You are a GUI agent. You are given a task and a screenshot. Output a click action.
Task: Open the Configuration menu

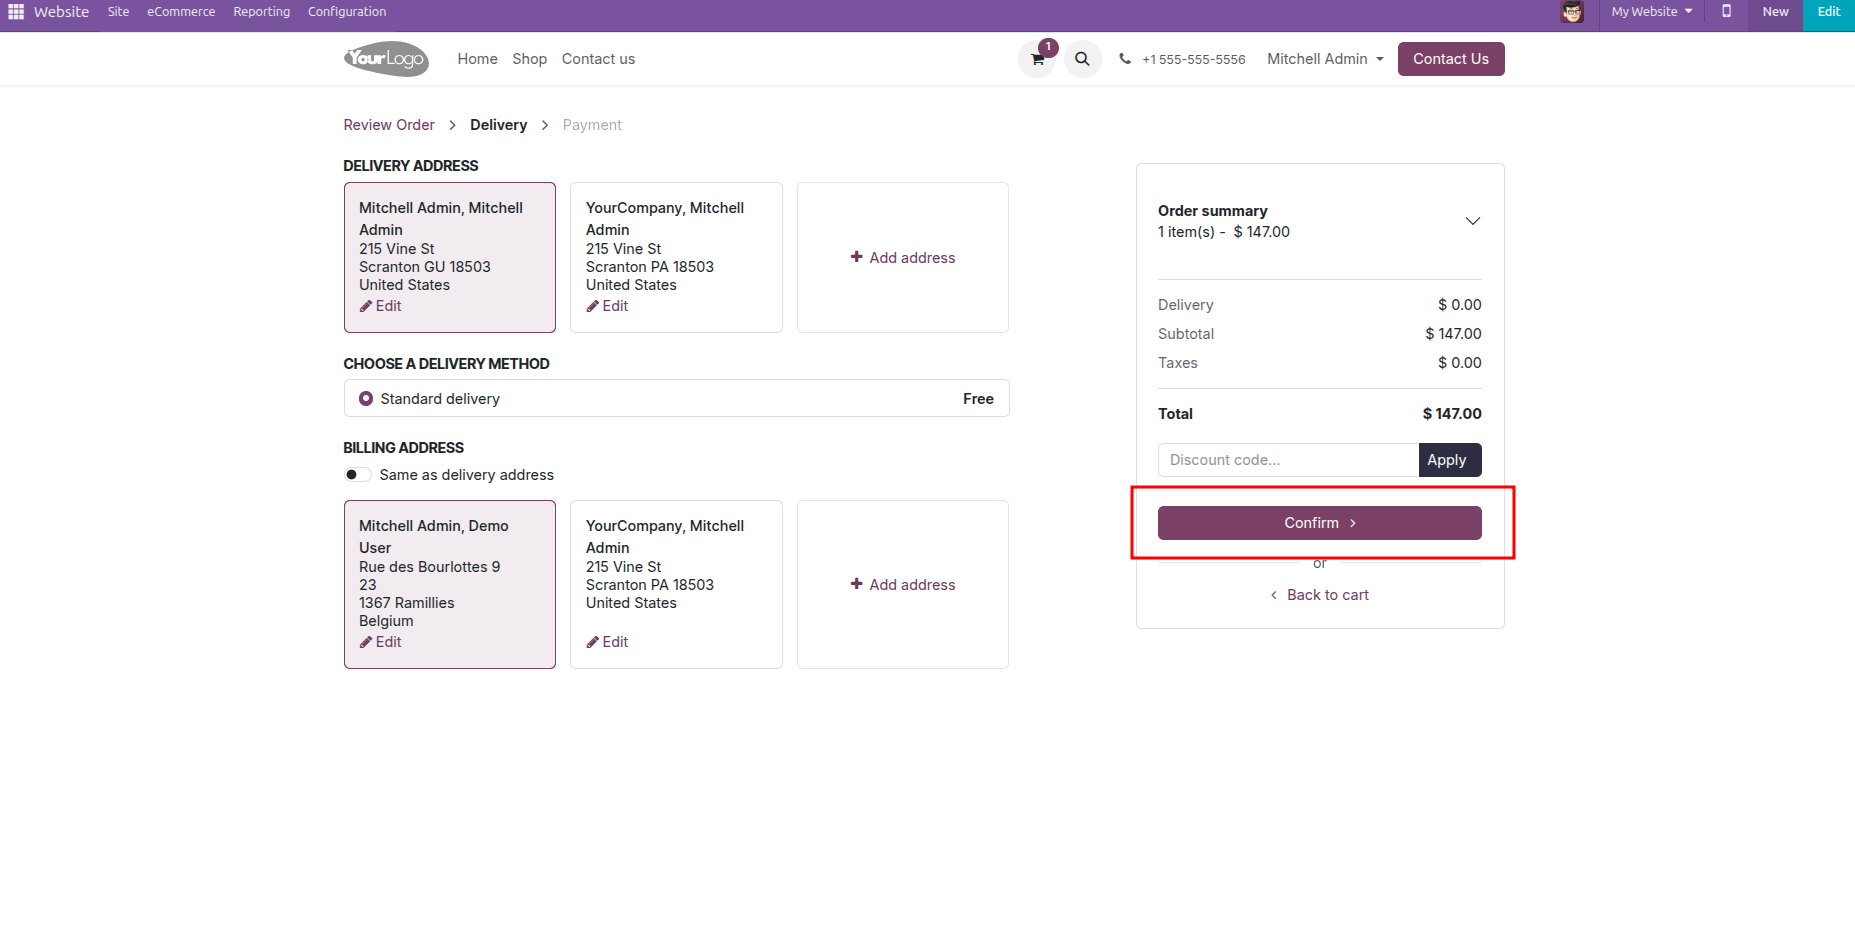pyautogui.click(x=347, y=12)
